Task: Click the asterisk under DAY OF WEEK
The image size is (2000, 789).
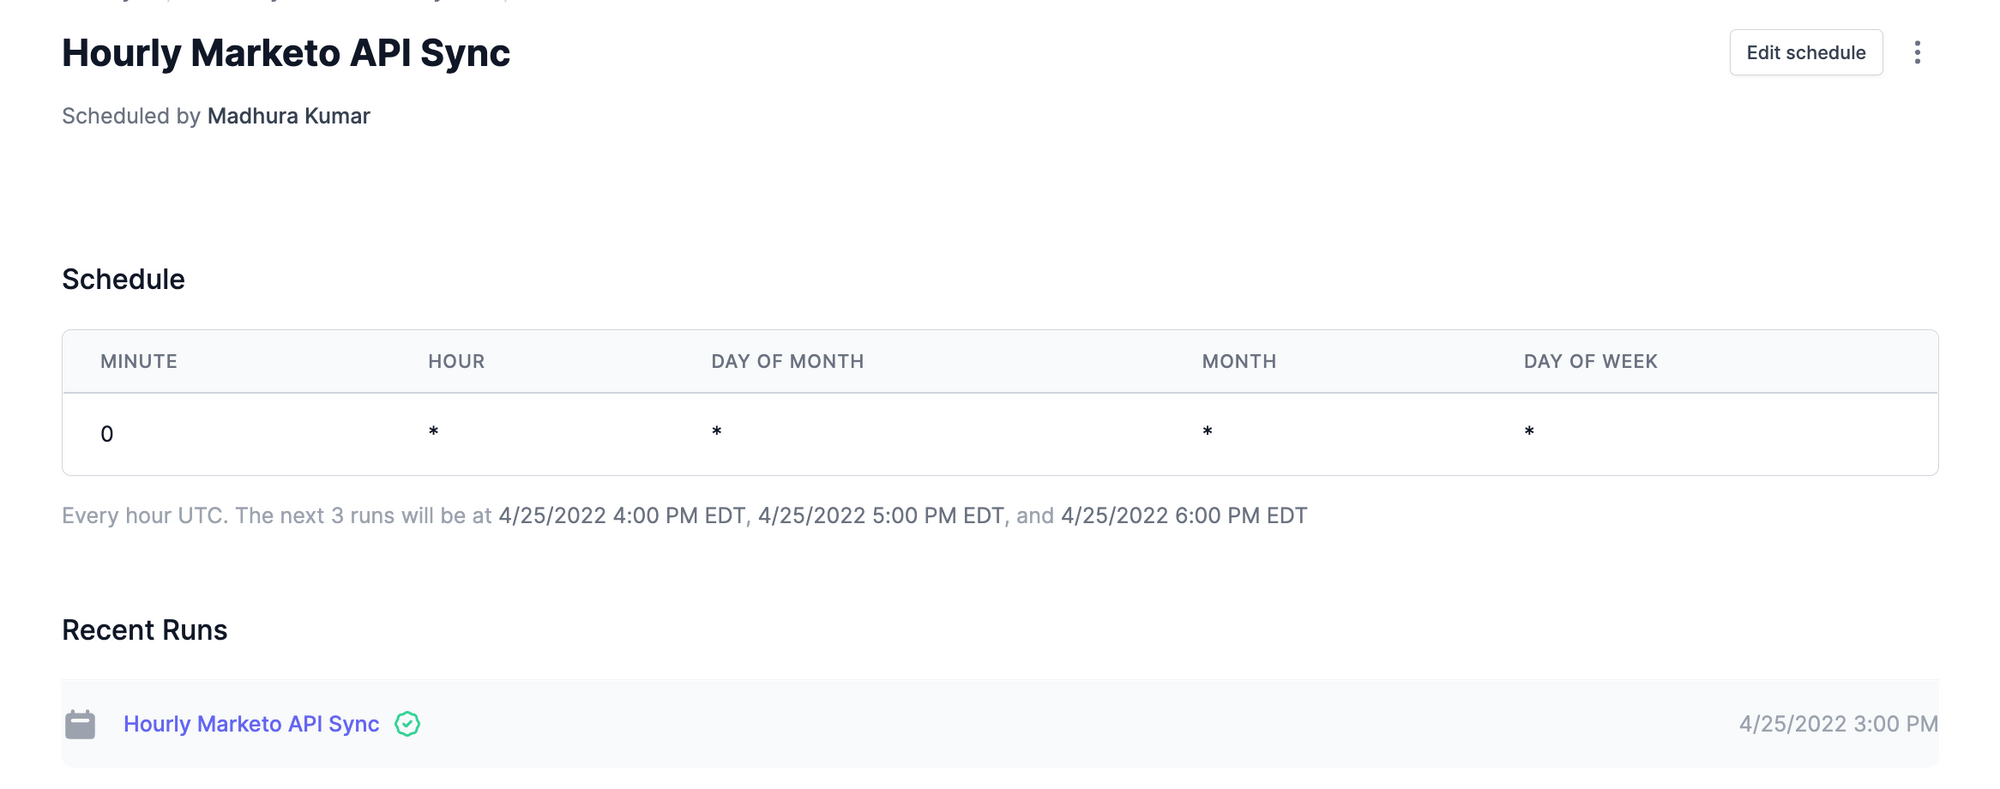Action: [x=1529, y=432]
